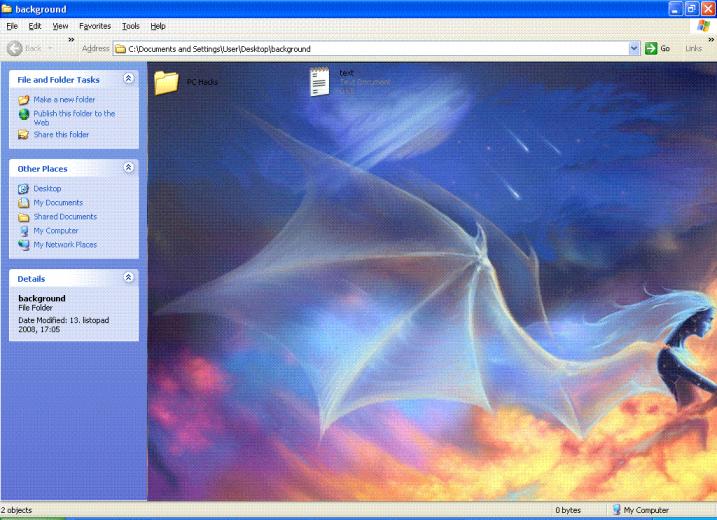Click the My Network Places icon
Screen dimensions: 717x520
[x=23, y=245]
